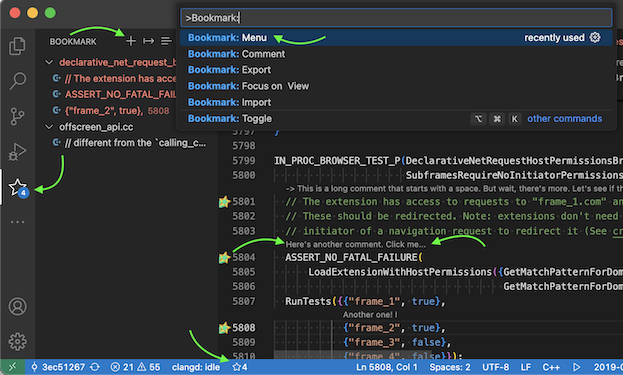Open the Bookmark star view with badge 4
This screenshot has width=623, height=375.
18,188
